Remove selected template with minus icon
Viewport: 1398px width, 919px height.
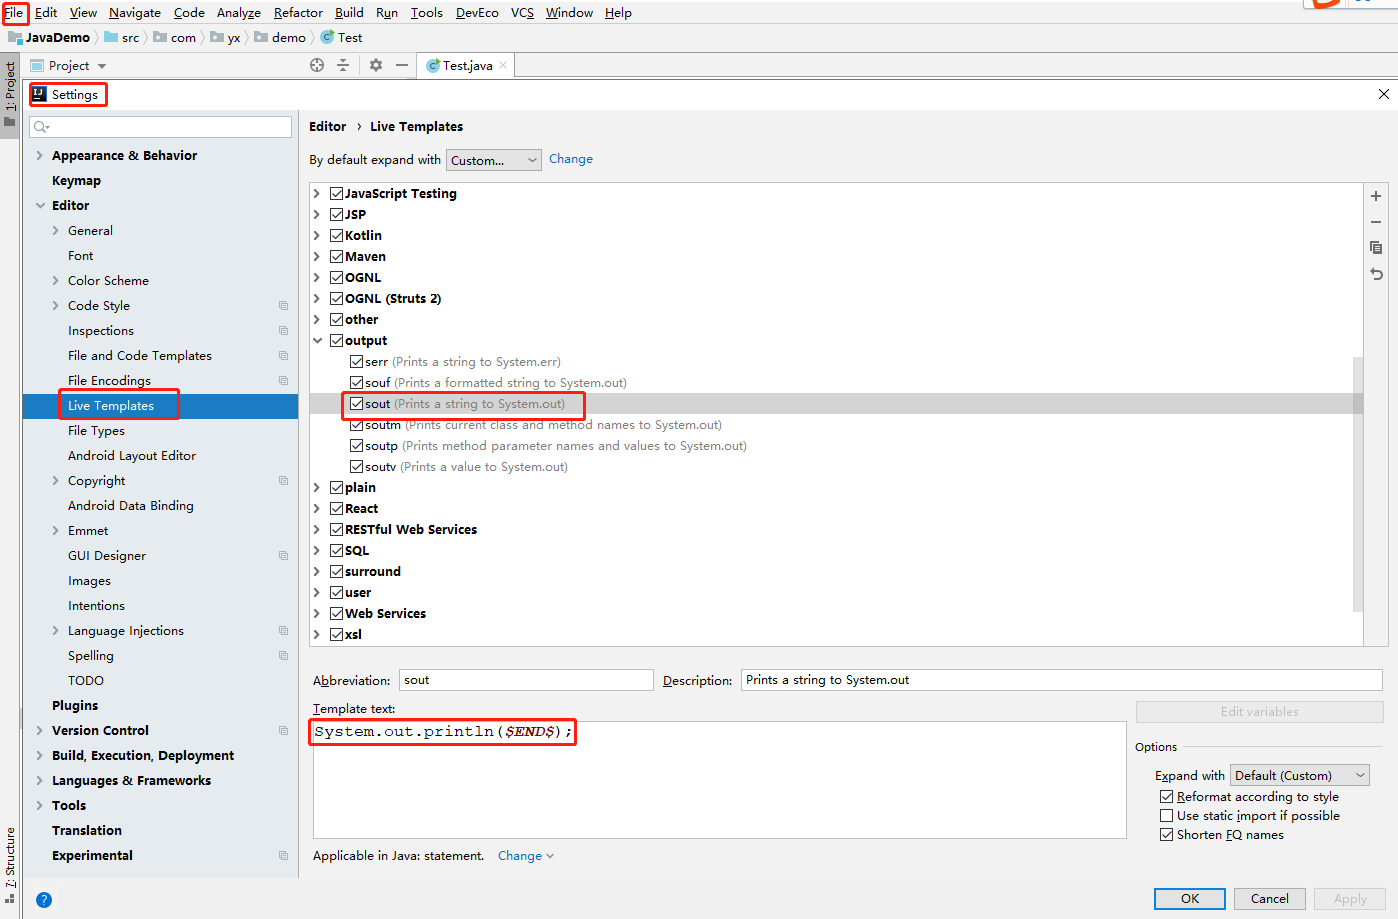(x=1376, y=222)
